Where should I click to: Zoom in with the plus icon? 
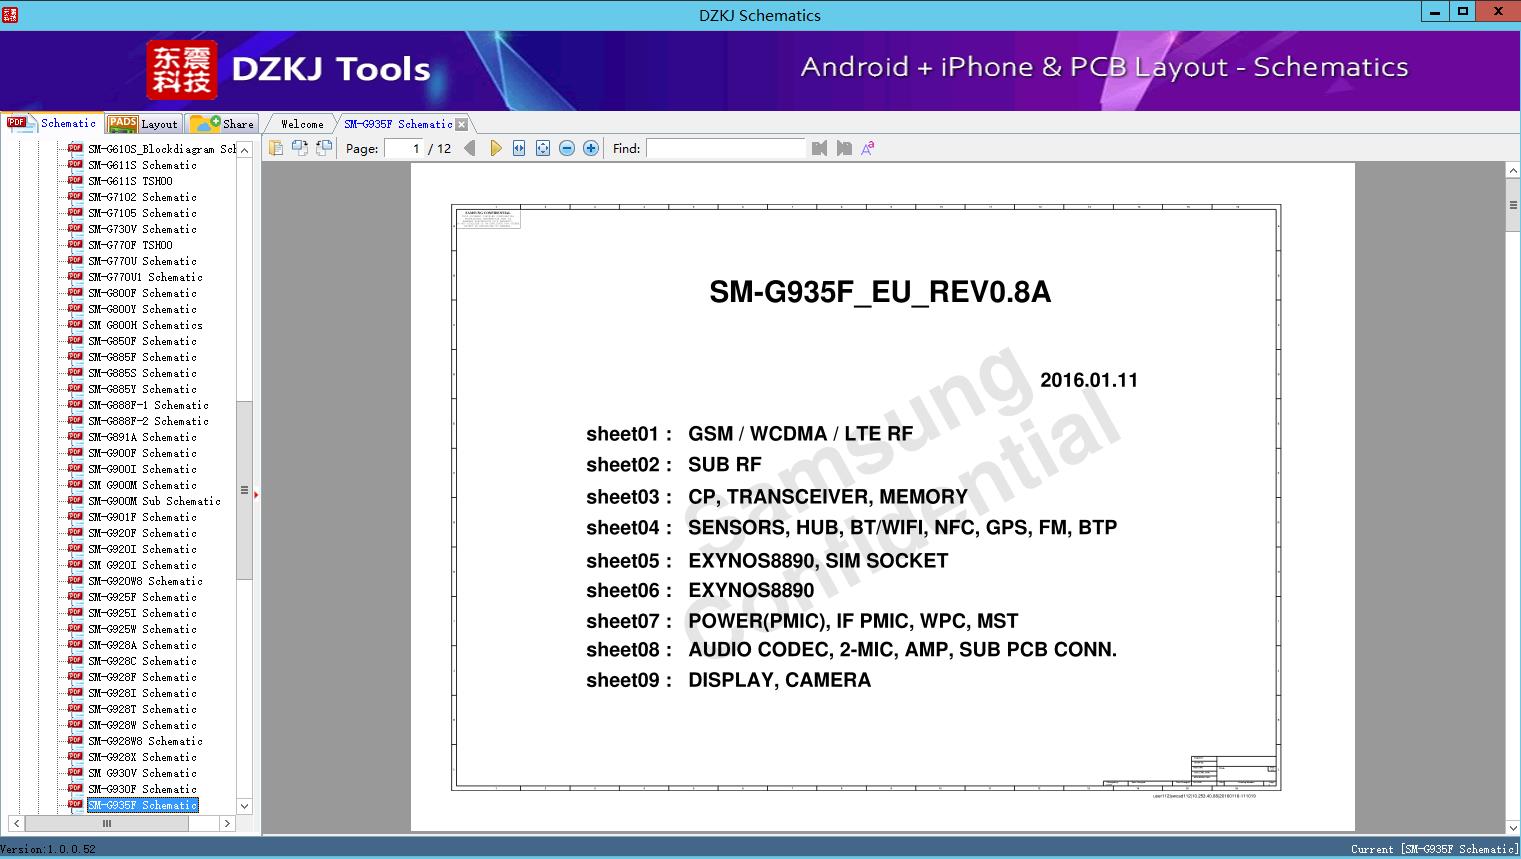tap(591, 148)
